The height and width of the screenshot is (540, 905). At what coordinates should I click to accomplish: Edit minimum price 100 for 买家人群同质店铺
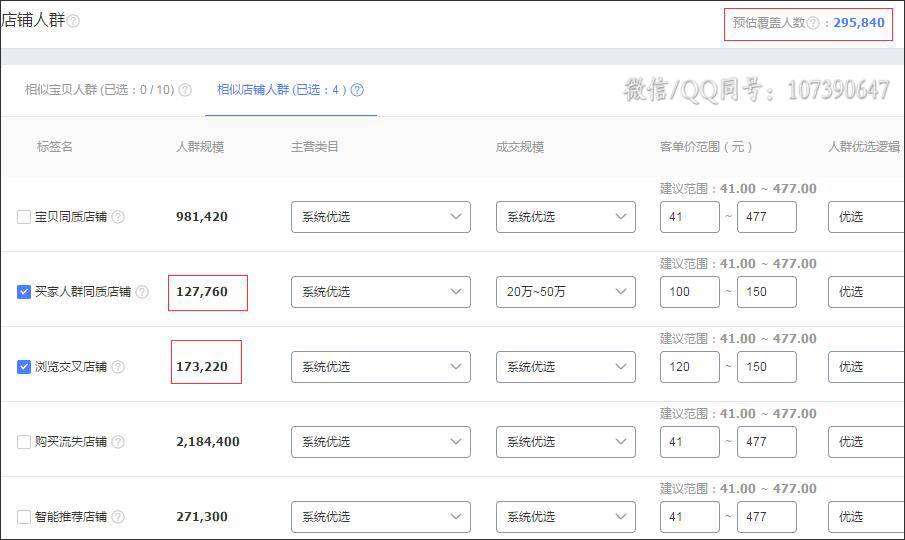pyautogui.click(x=690, y=292)
